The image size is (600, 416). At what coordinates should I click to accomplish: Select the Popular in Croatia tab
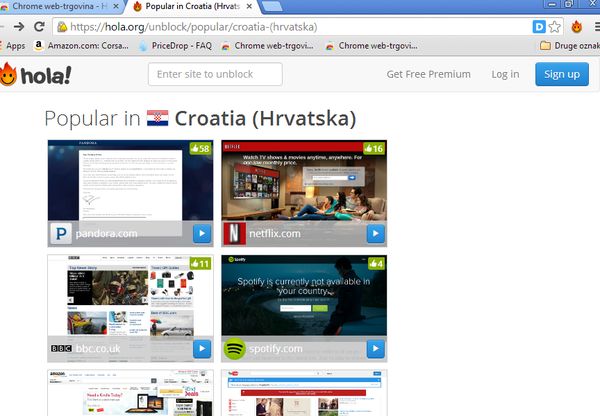(x=191, y=7)
